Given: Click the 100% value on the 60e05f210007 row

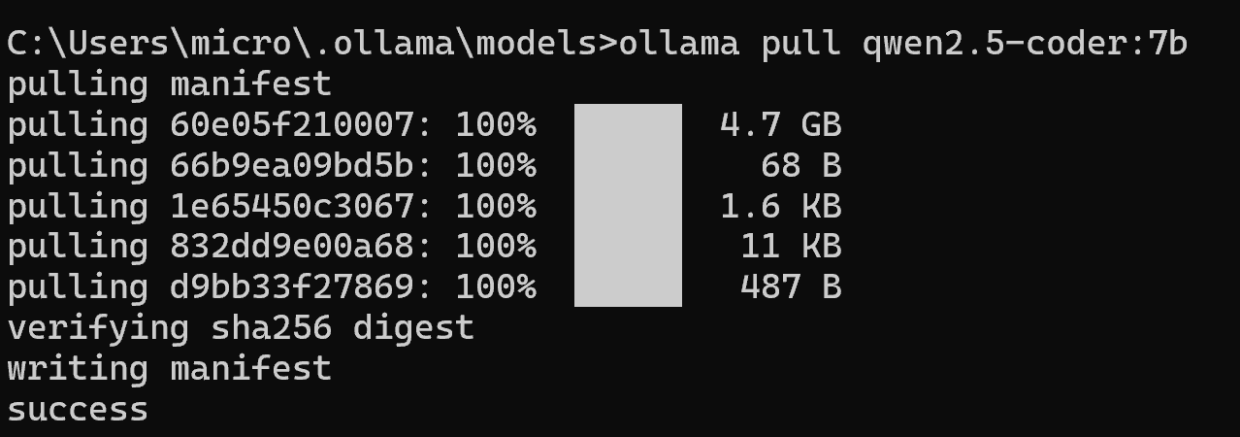Looking at the screenshot, I should click(x=495, y=126).
